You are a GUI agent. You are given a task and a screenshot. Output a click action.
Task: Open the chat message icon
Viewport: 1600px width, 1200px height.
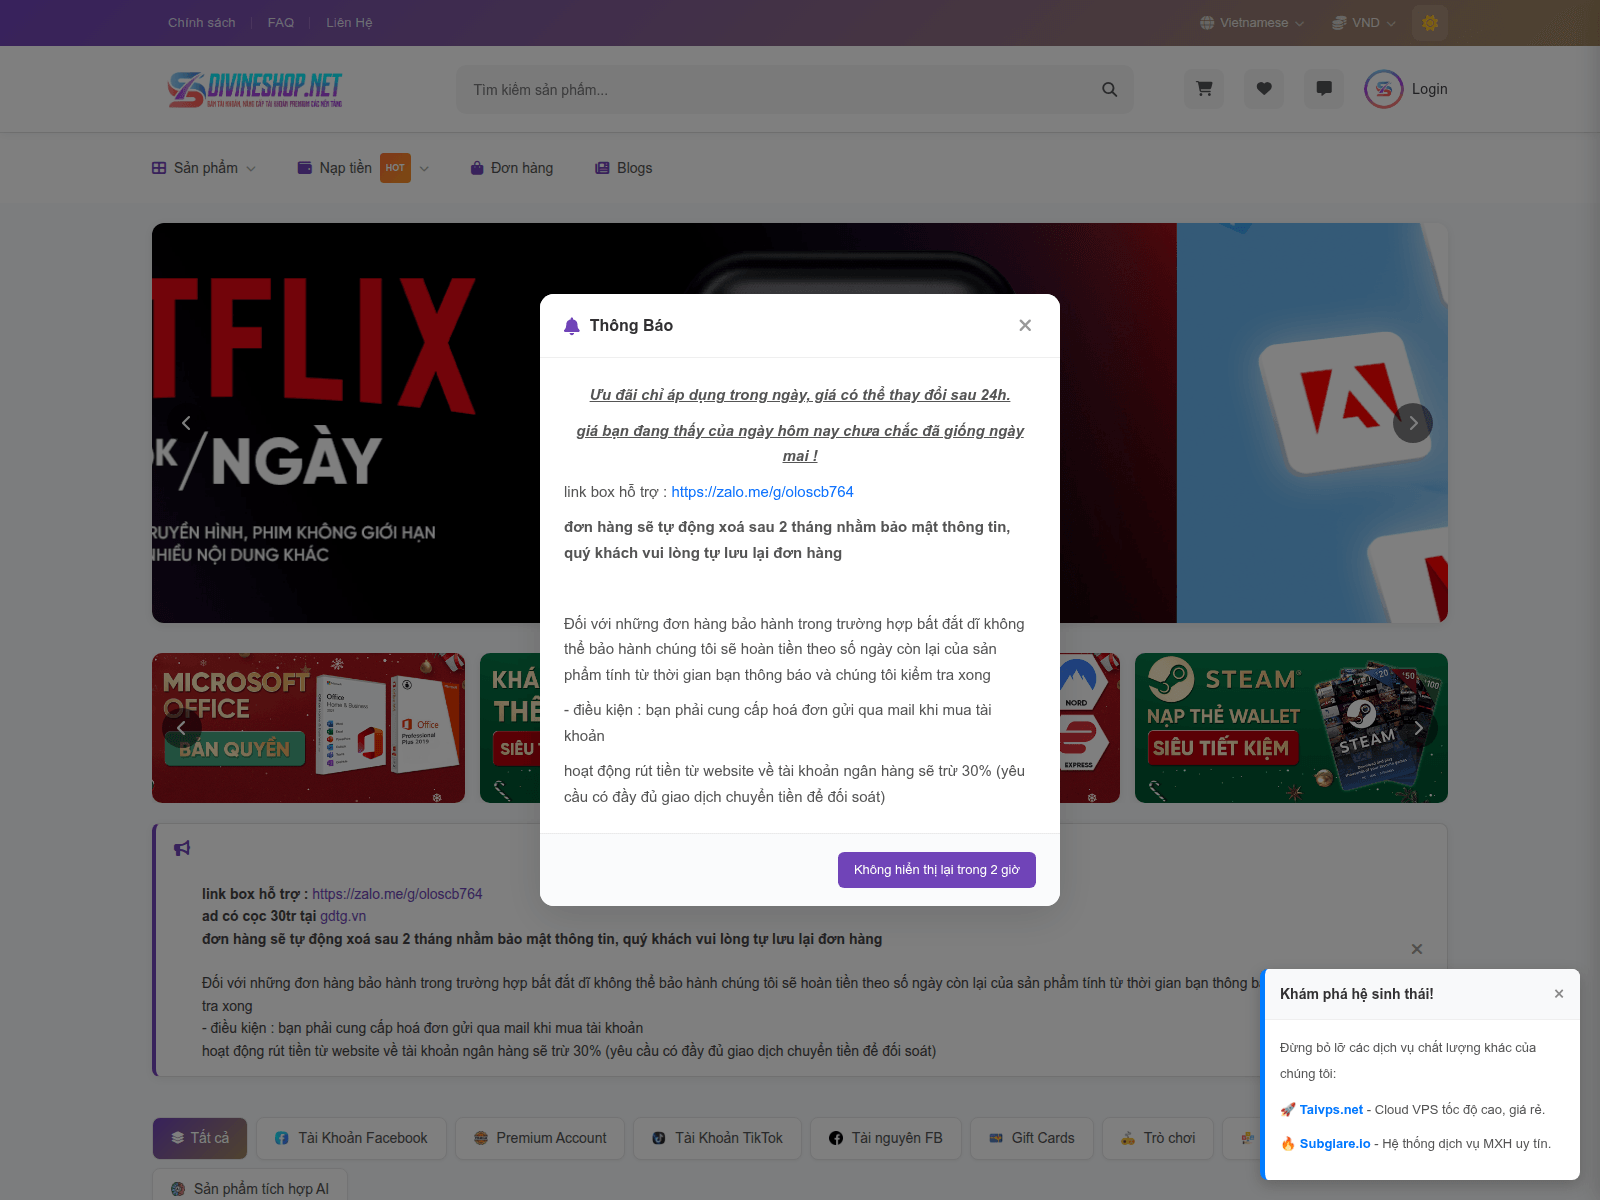coord(1324,89)
